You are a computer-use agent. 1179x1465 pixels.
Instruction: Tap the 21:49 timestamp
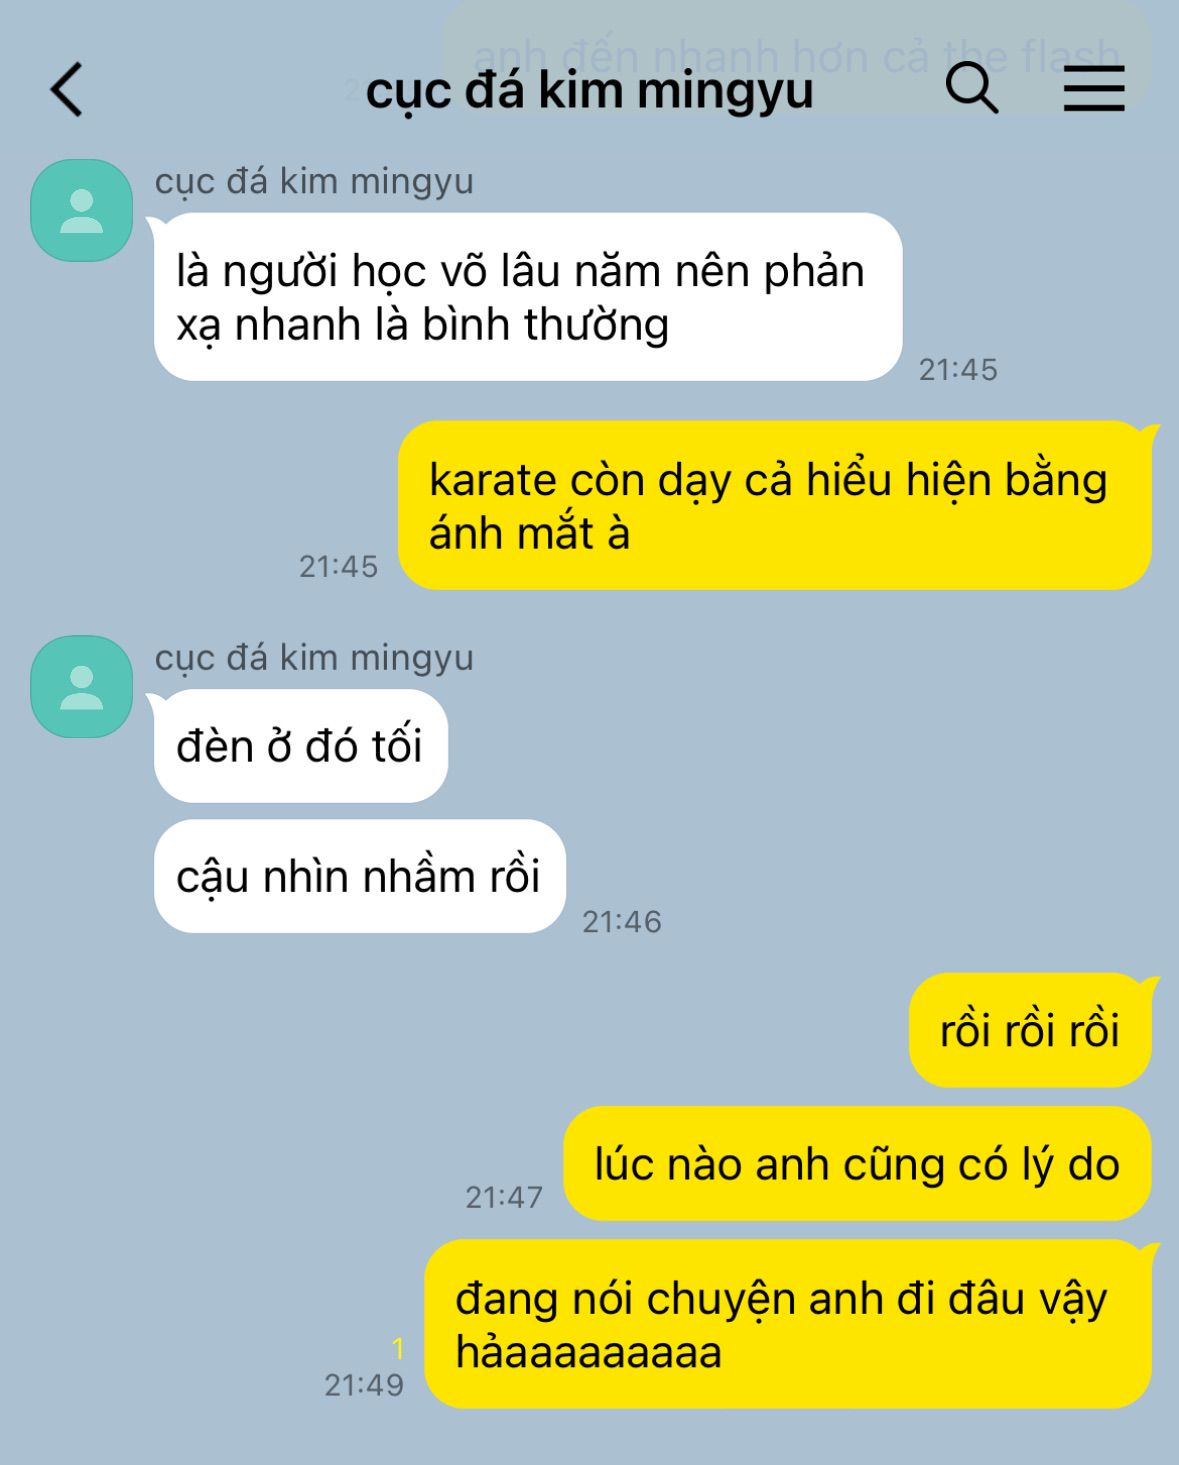tap(364, 1385)
